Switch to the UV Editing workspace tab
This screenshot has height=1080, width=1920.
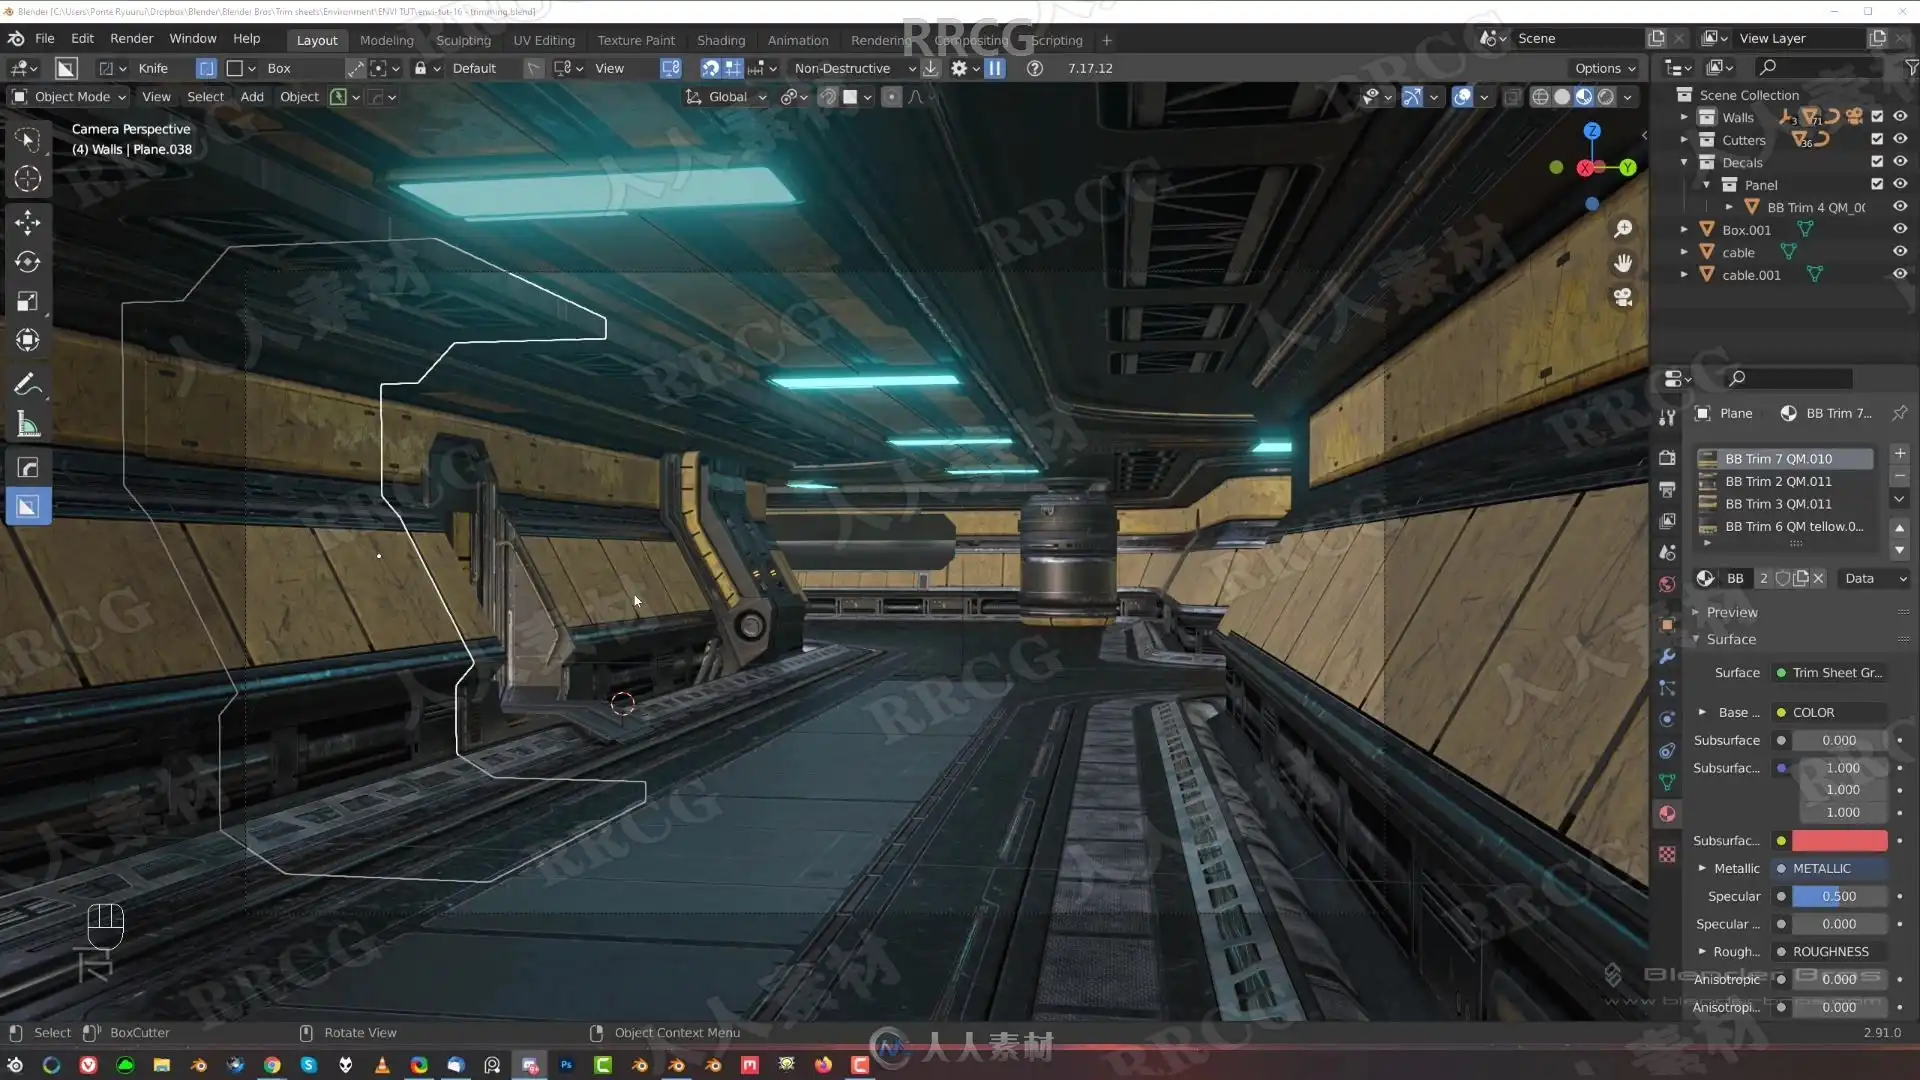point(544,40)
